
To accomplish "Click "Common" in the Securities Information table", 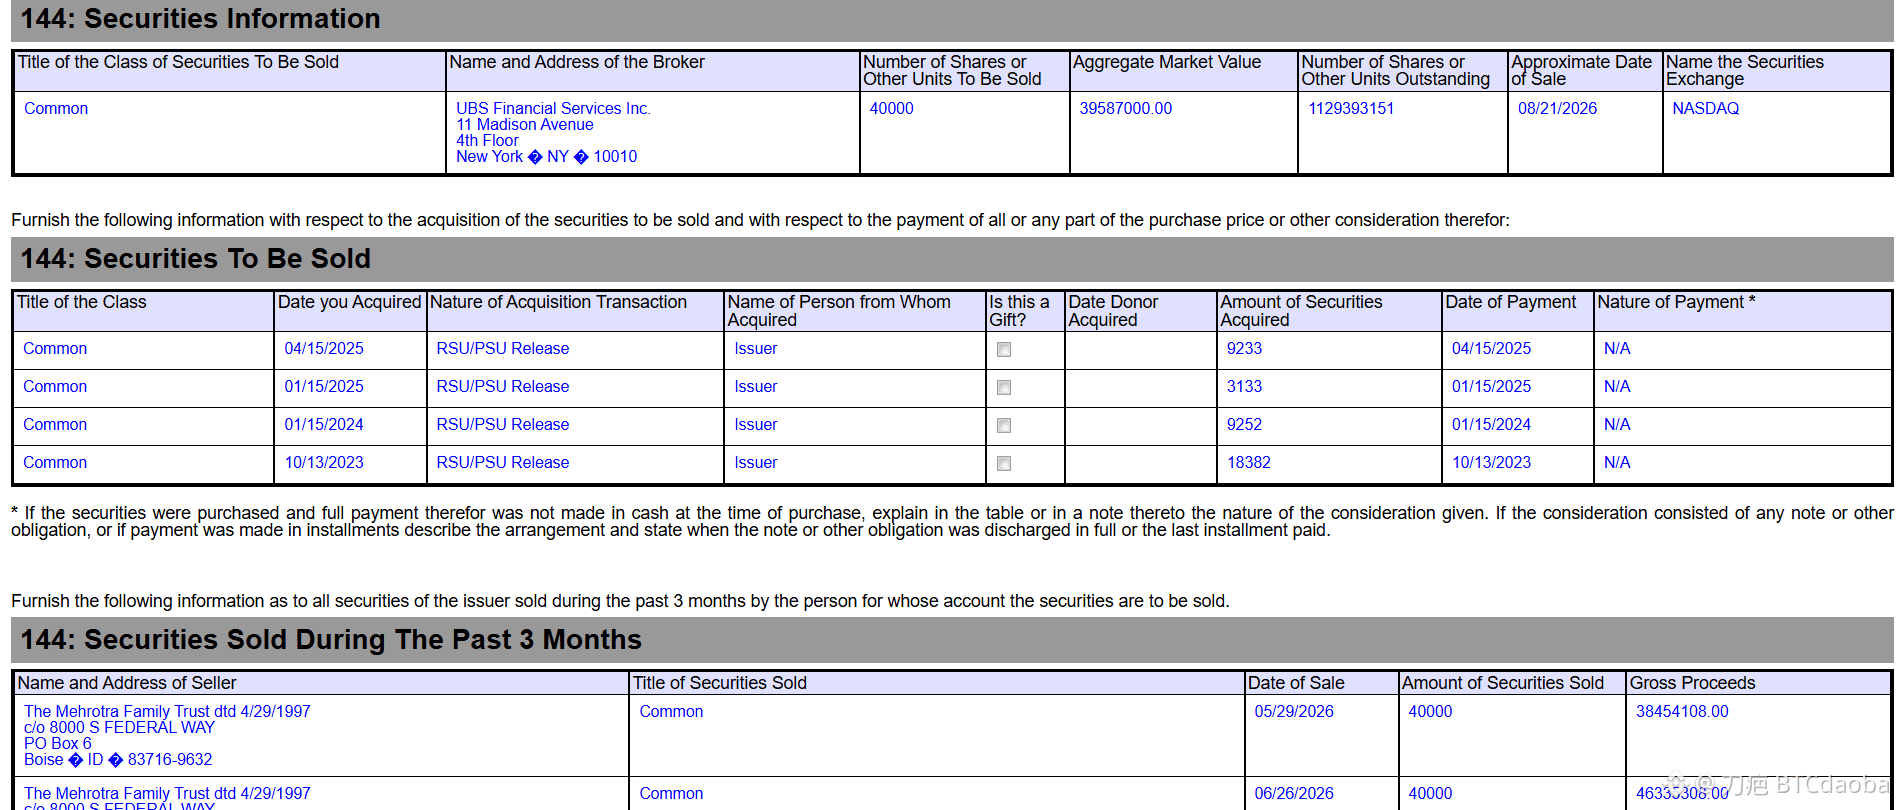I will pyautogui.click(x=56, y=108).
